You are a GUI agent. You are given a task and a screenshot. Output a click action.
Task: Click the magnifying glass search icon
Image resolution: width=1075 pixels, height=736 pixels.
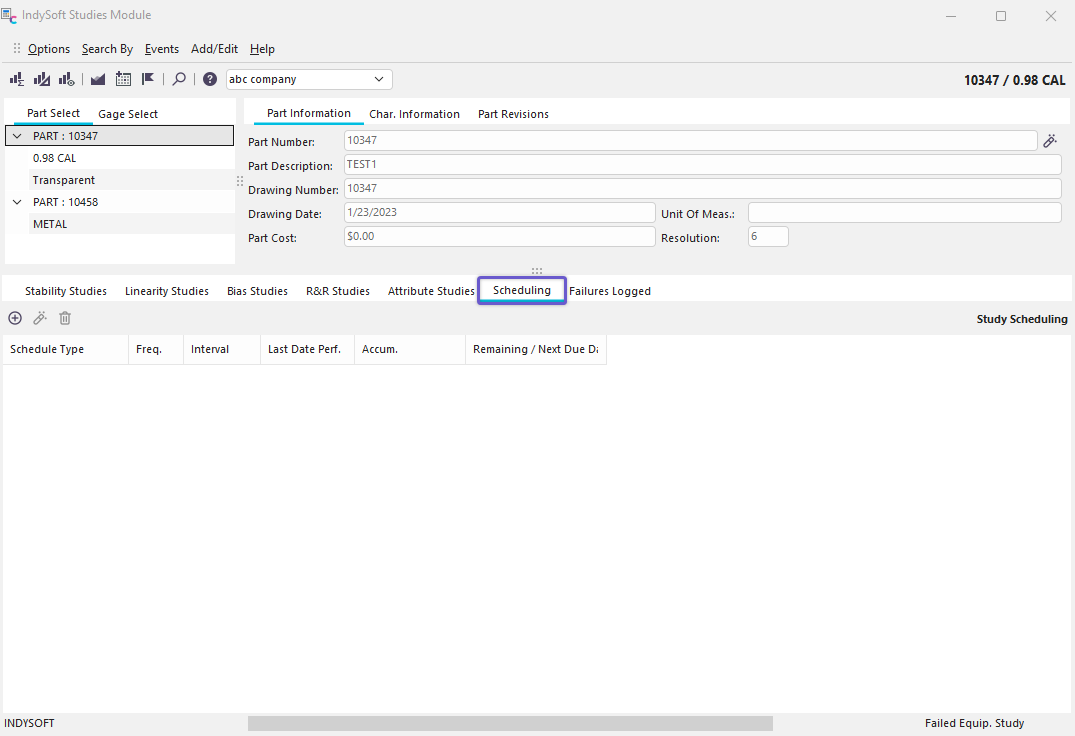179,79
